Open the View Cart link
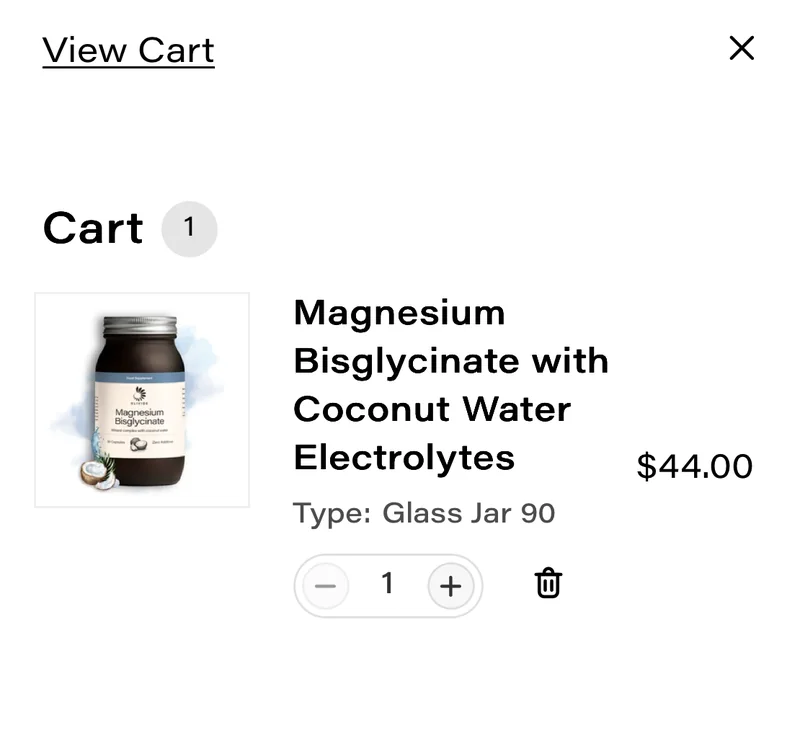The image size is (800, 746). (129, 51)
